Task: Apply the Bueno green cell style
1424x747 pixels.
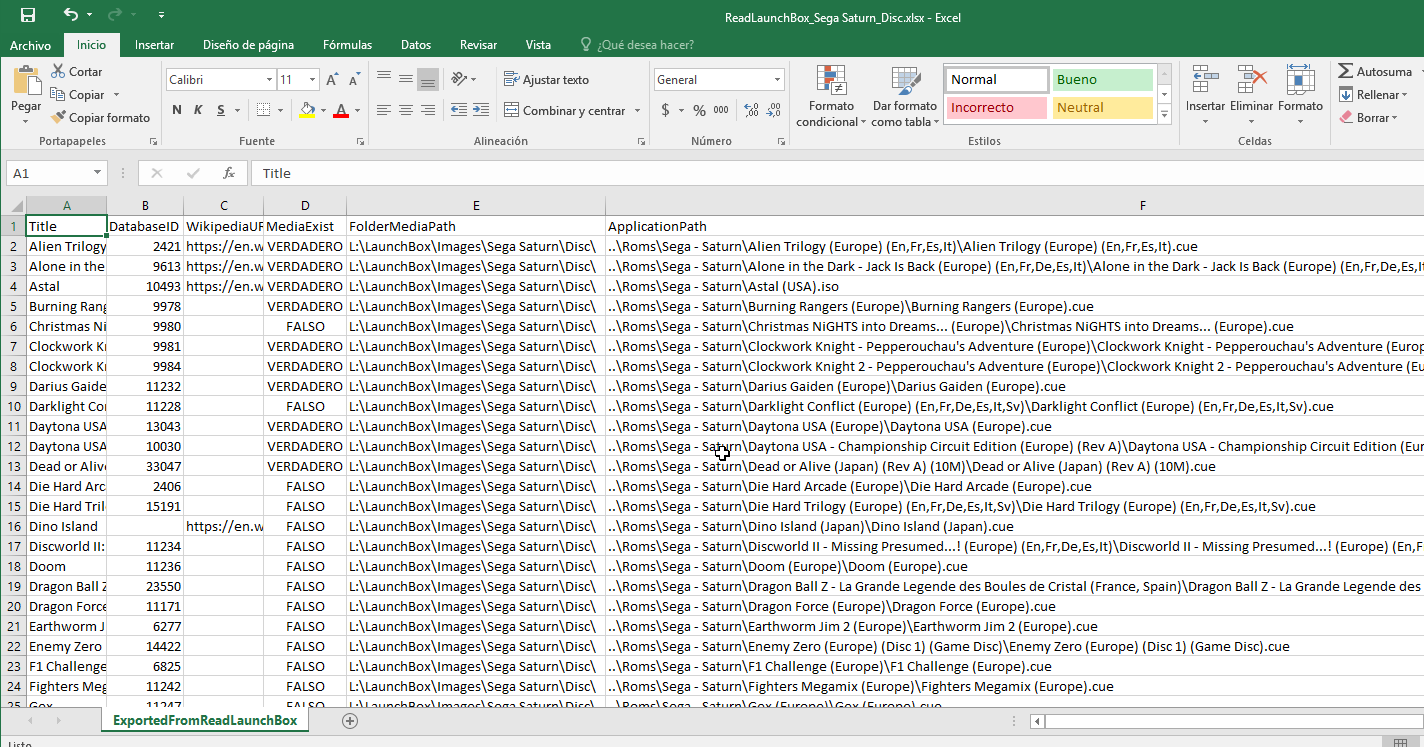Action: [1101, 79]
